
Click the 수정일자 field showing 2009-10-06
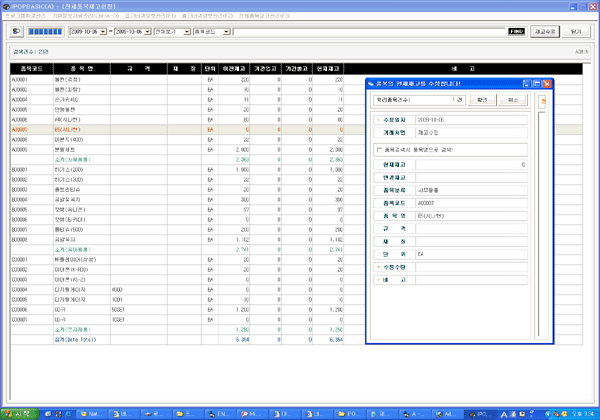click(471, 120)
